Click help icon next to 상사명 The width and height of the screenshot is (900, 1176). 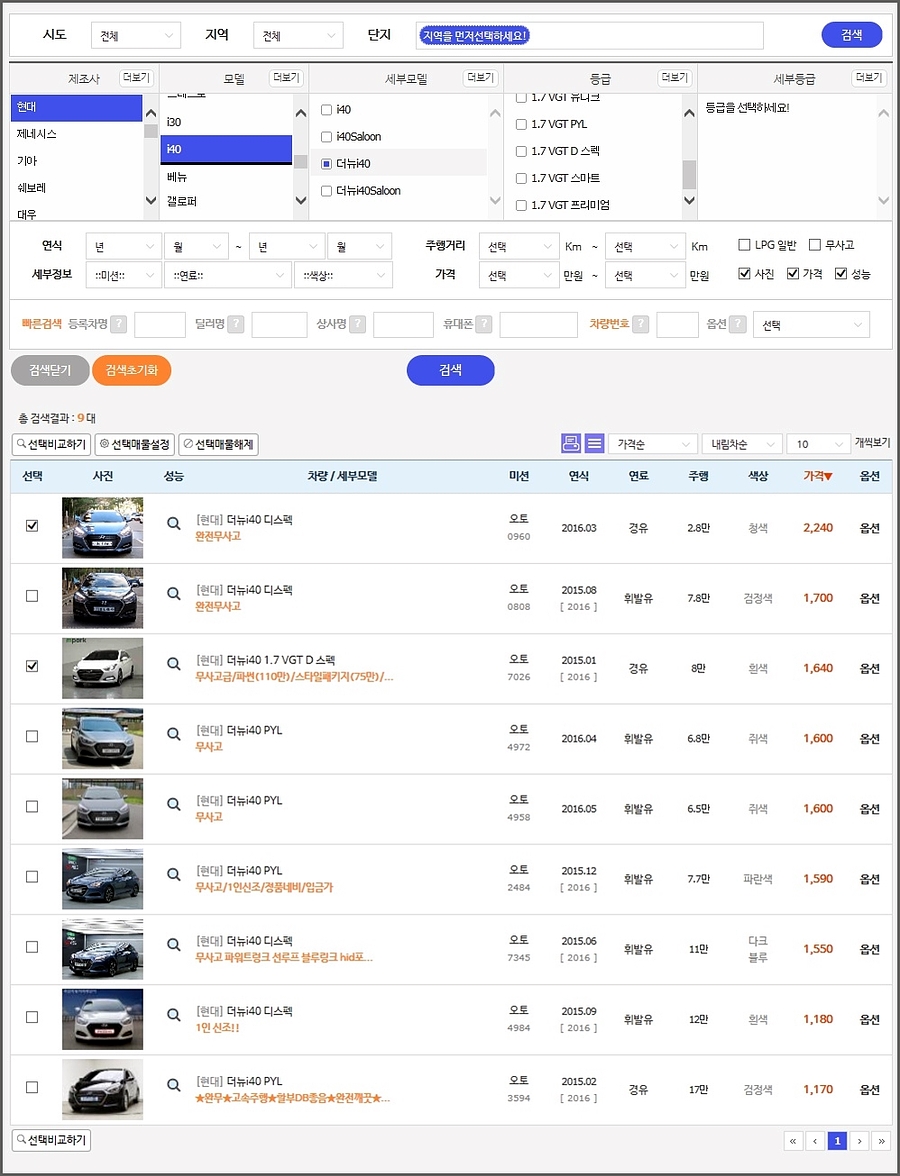point(358,324)
